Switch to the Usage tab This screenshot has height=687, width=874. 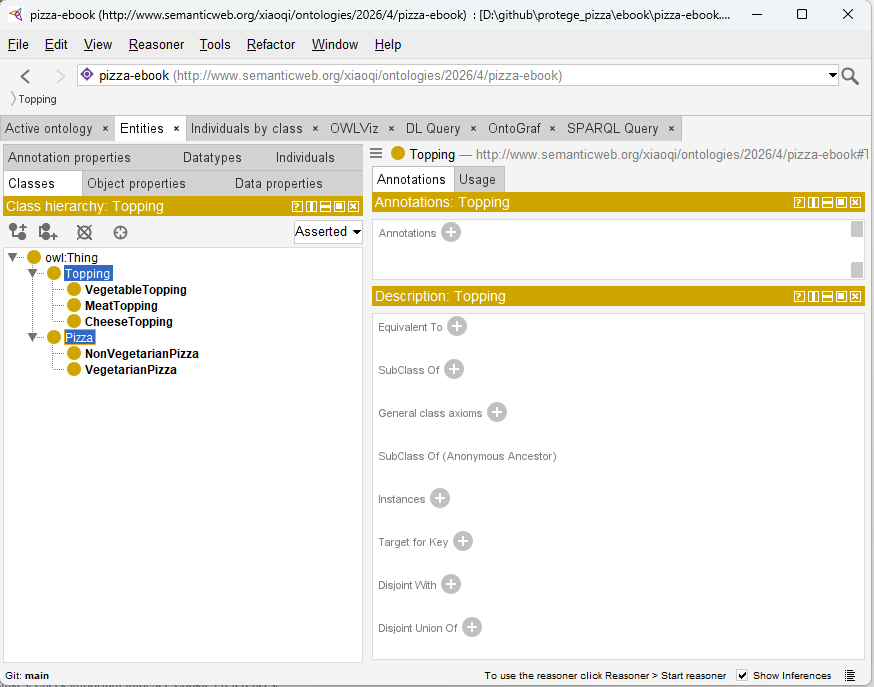pyautogui.click(x=477, y=179)
